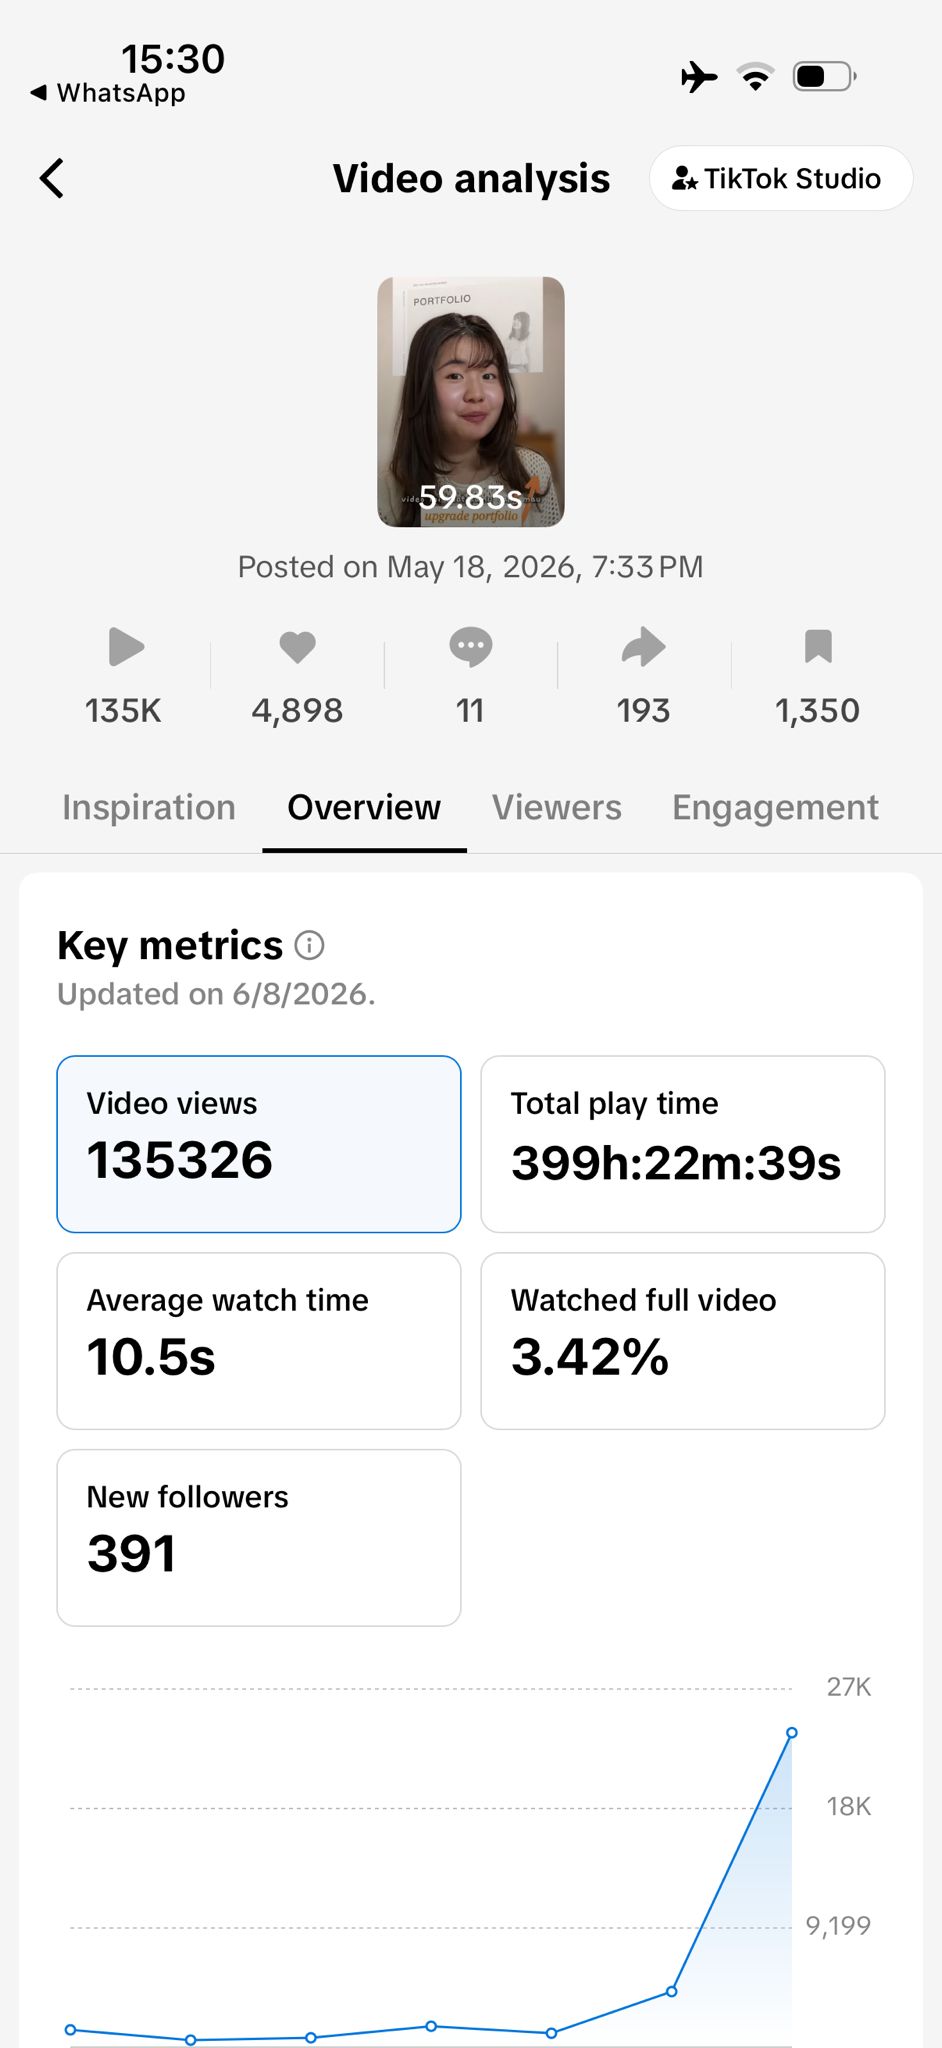Viewport: 942px width, 2048px height.
Task: Tap the back arrow icon
Action: (52, 179)
